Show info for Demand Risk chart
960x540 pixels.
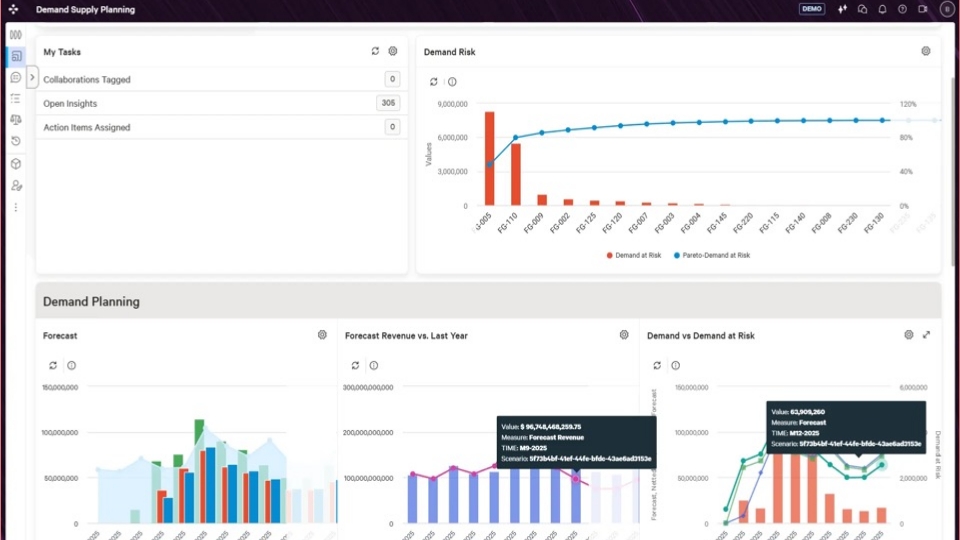click(x=452, y=82)
